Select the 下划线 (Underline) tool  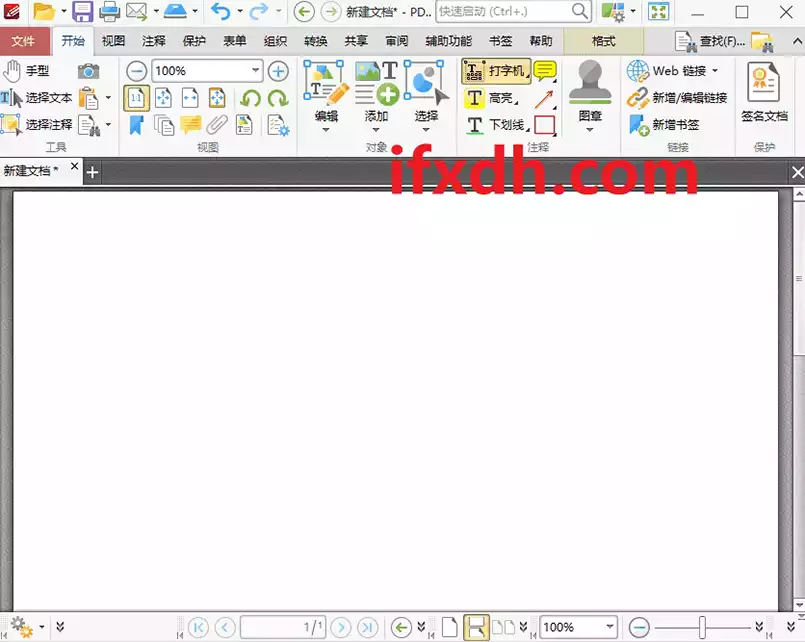[x=492, y=124]
